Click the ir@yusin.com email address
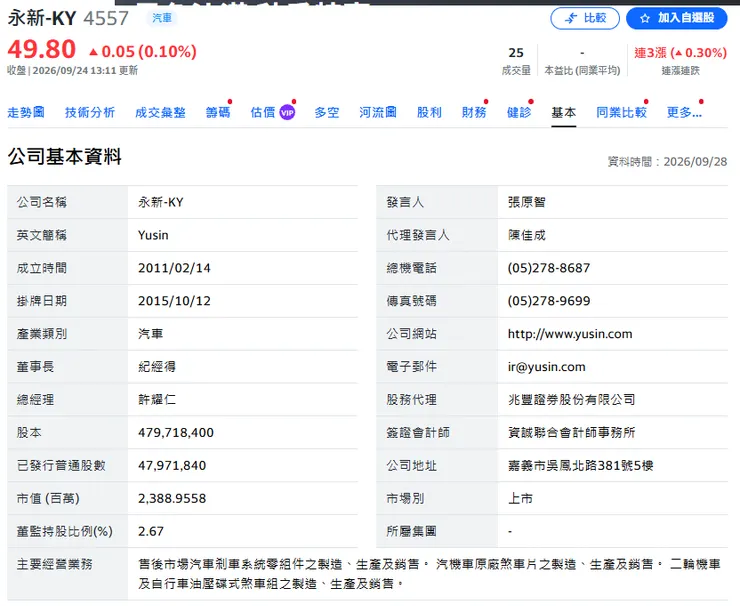 pos(547,367)
